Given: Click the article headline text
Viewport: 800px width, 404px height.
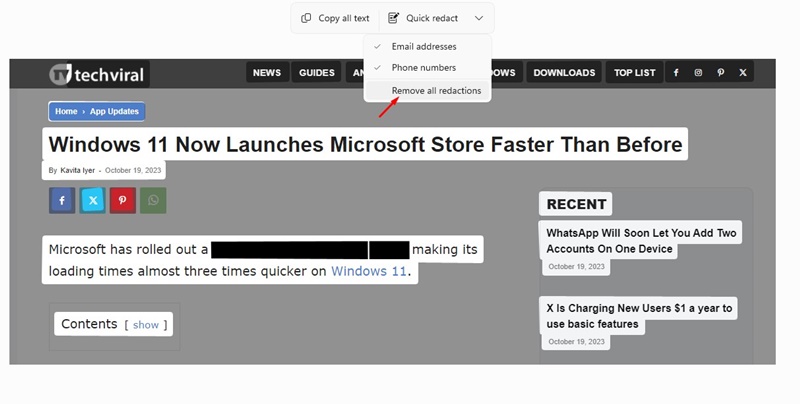Looking at the screenshot, I should pyautogui.click(x=365, y=144).
